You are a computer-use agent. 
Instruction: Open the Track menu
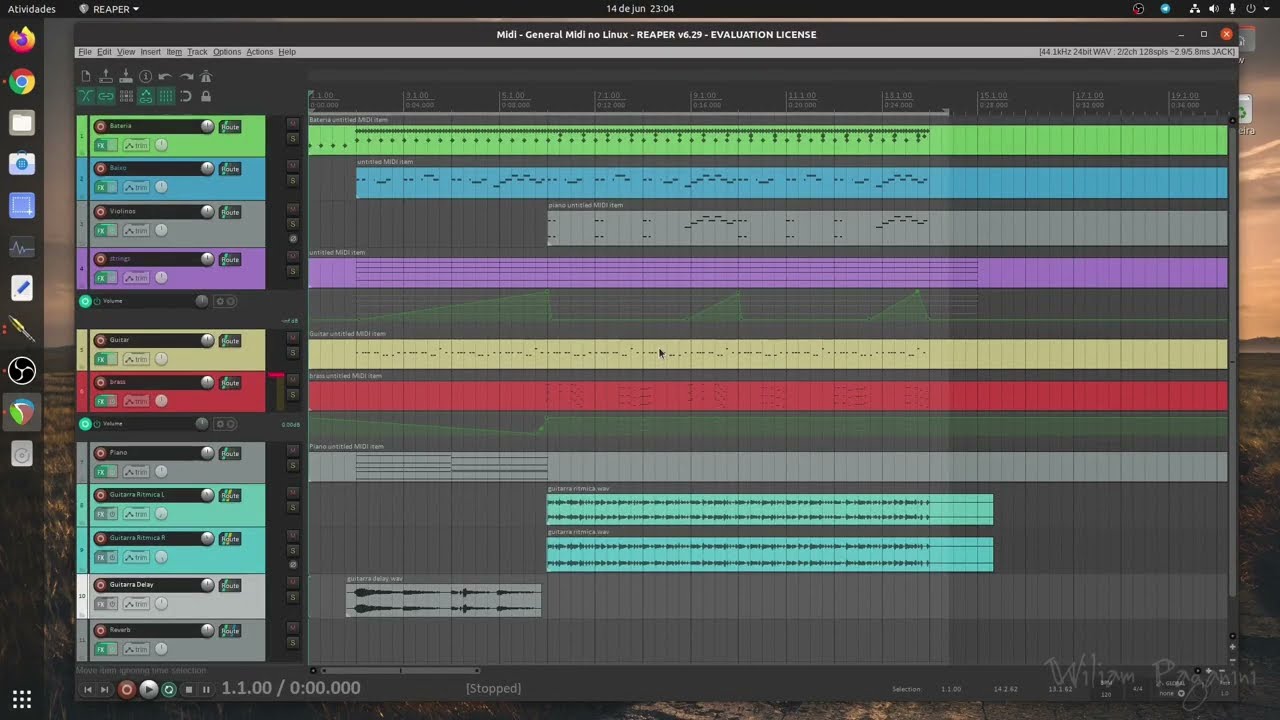click(x=197, y=52)
